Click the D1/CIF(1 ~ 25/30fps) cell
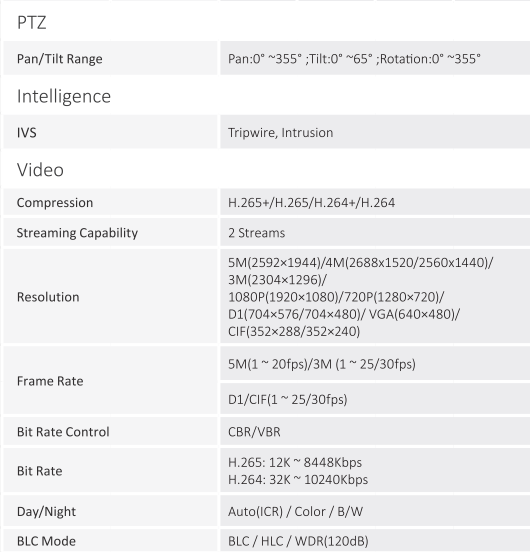 coord(375,399)
